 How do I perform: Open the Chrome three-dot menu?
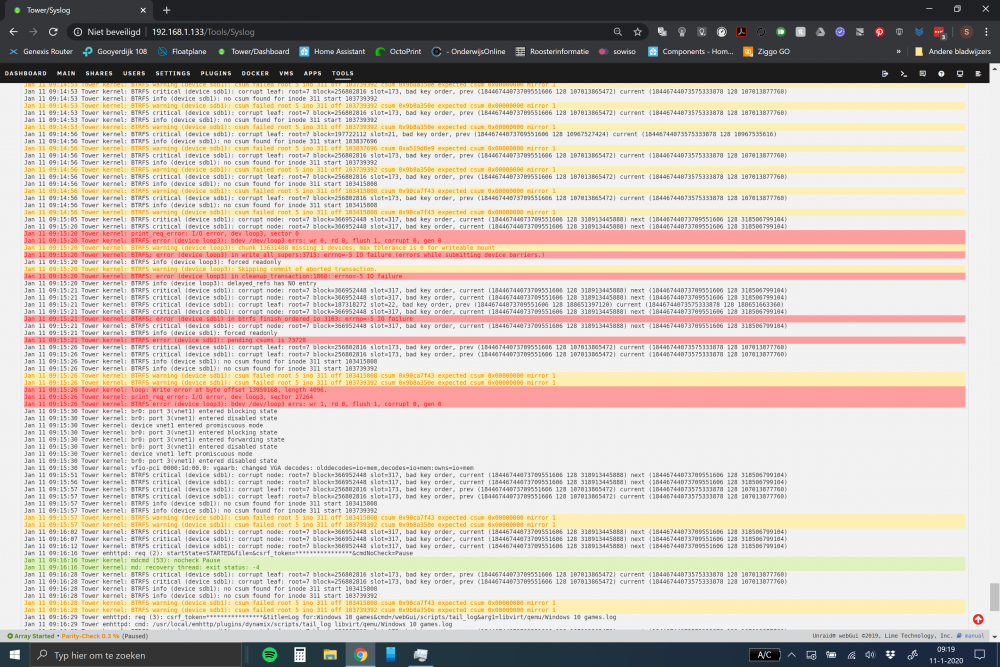pos(986,32)
